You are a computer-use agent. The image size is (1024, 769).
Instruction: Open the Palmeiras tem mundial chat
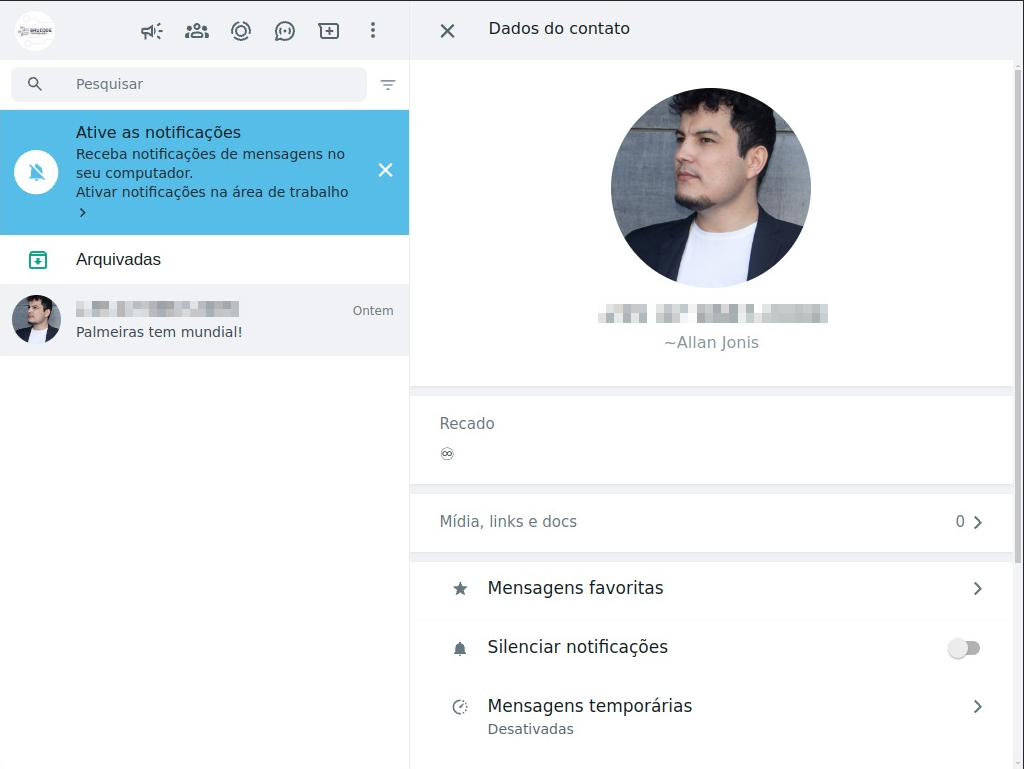pos(204,320)
